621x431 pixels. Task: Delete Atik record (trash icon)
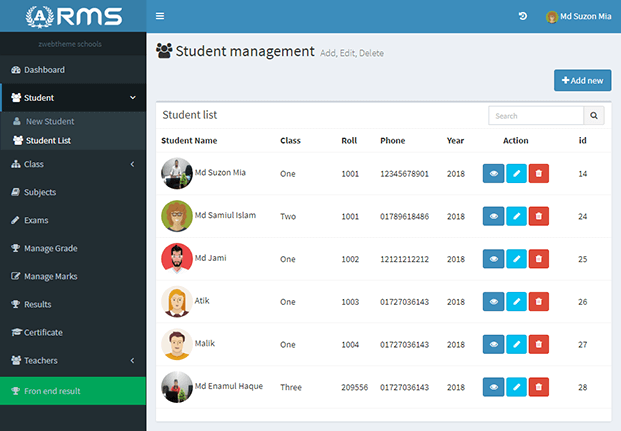coord(539,302)
